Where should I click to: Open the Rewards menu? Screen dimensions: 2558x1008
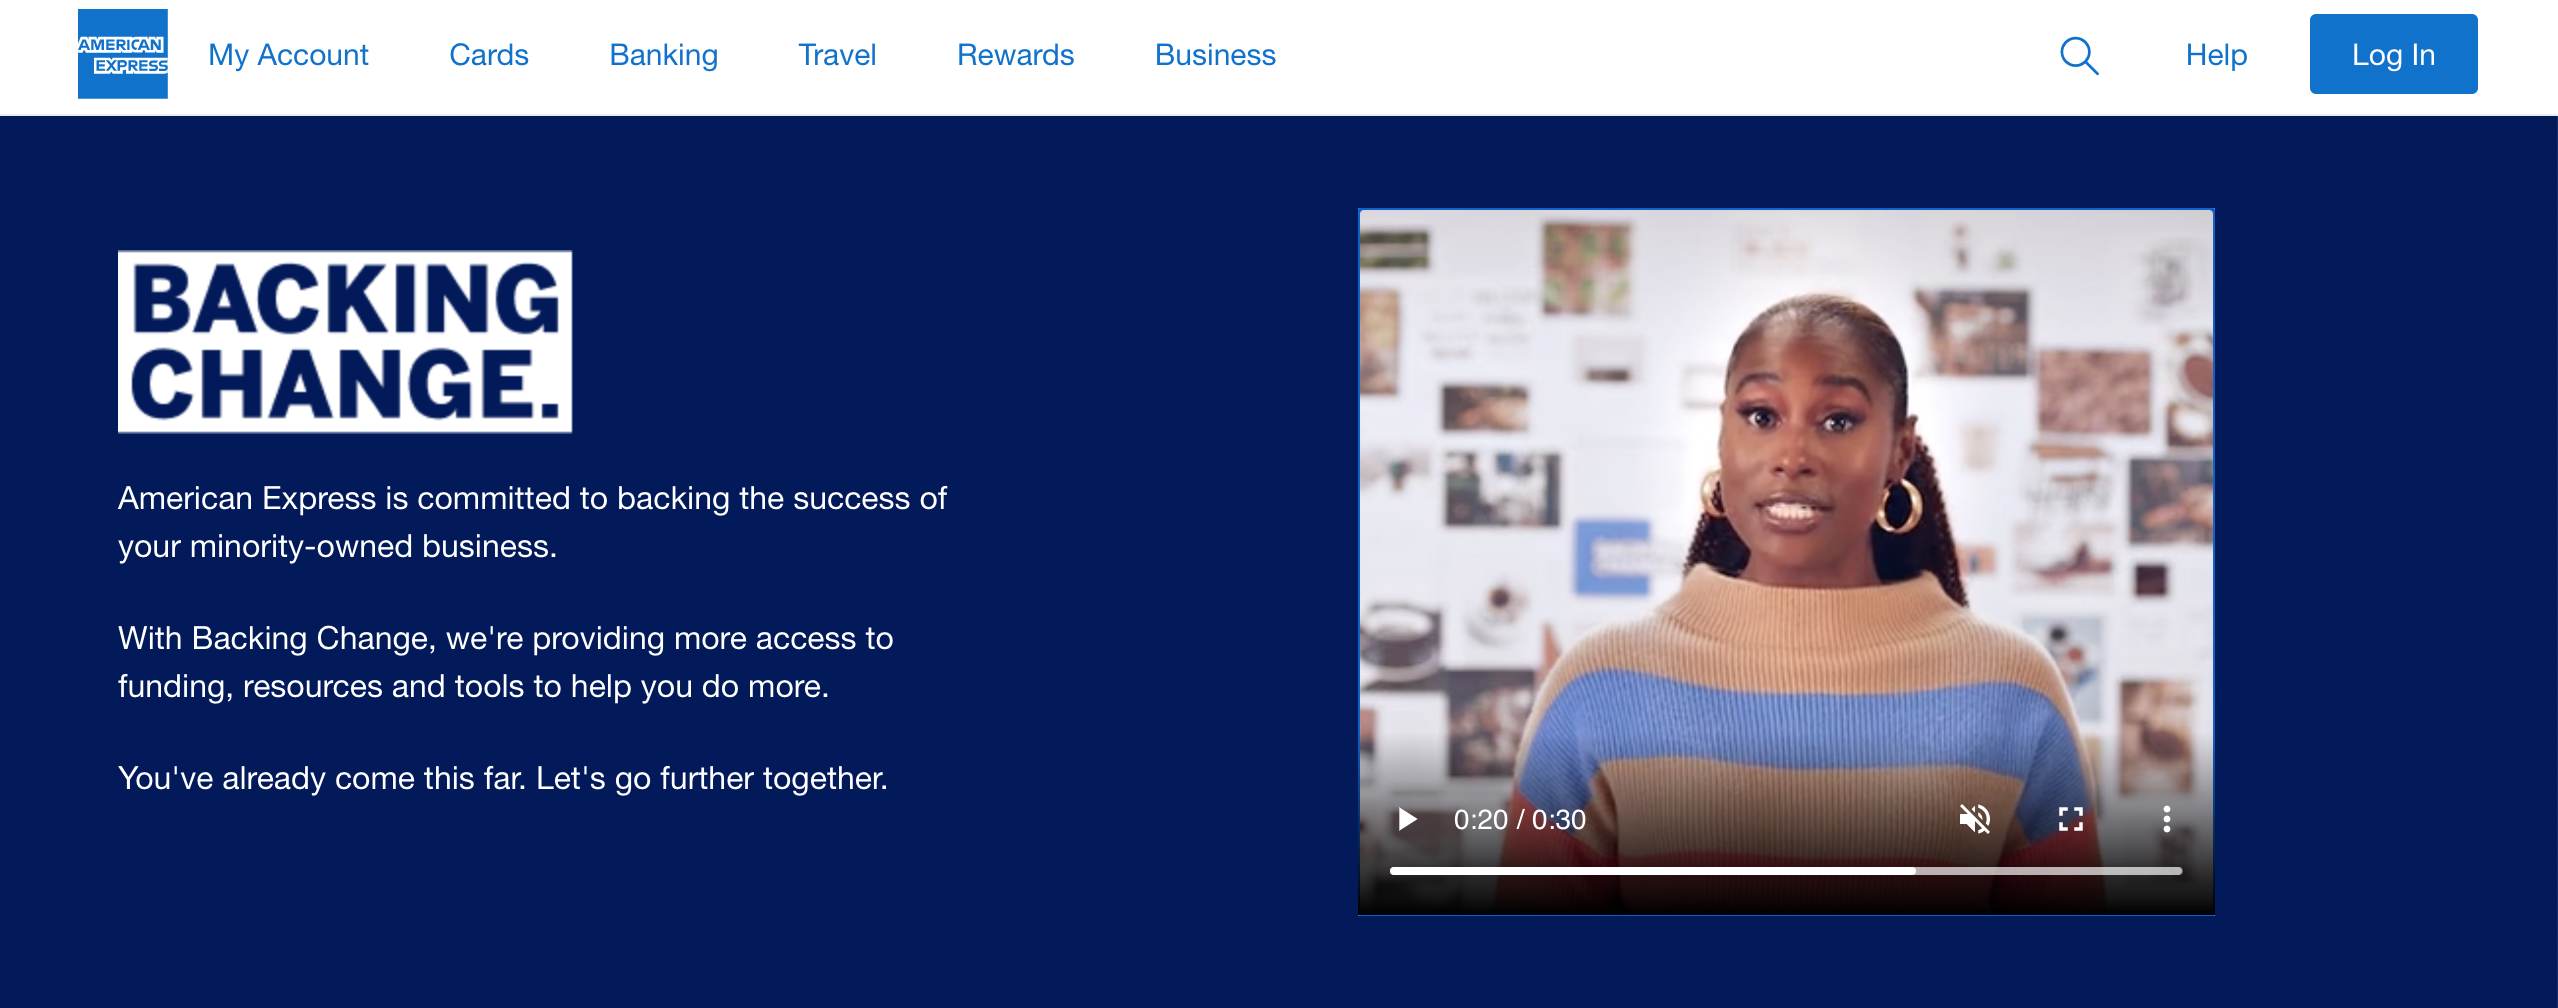[x=1015, y=55]
